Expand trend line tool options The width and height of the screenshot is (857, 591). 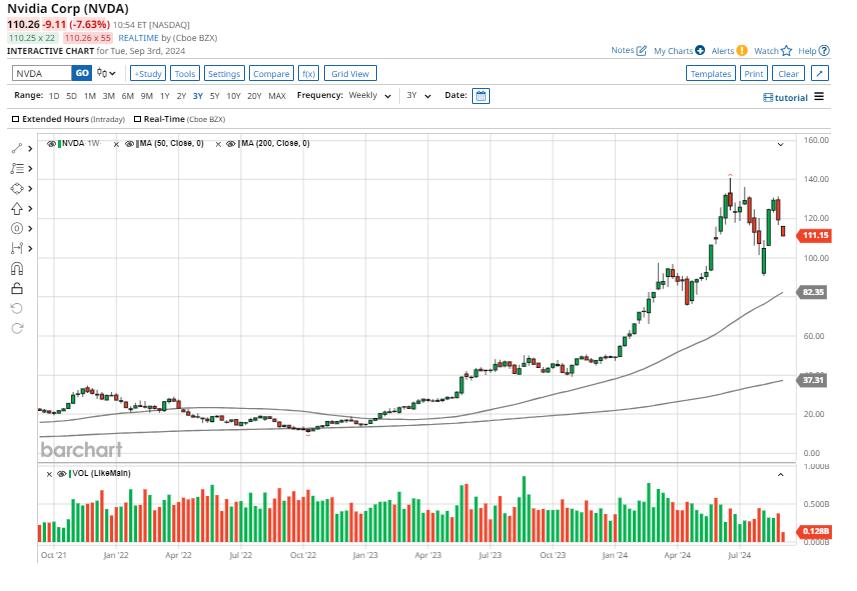(x=30, y=149)
